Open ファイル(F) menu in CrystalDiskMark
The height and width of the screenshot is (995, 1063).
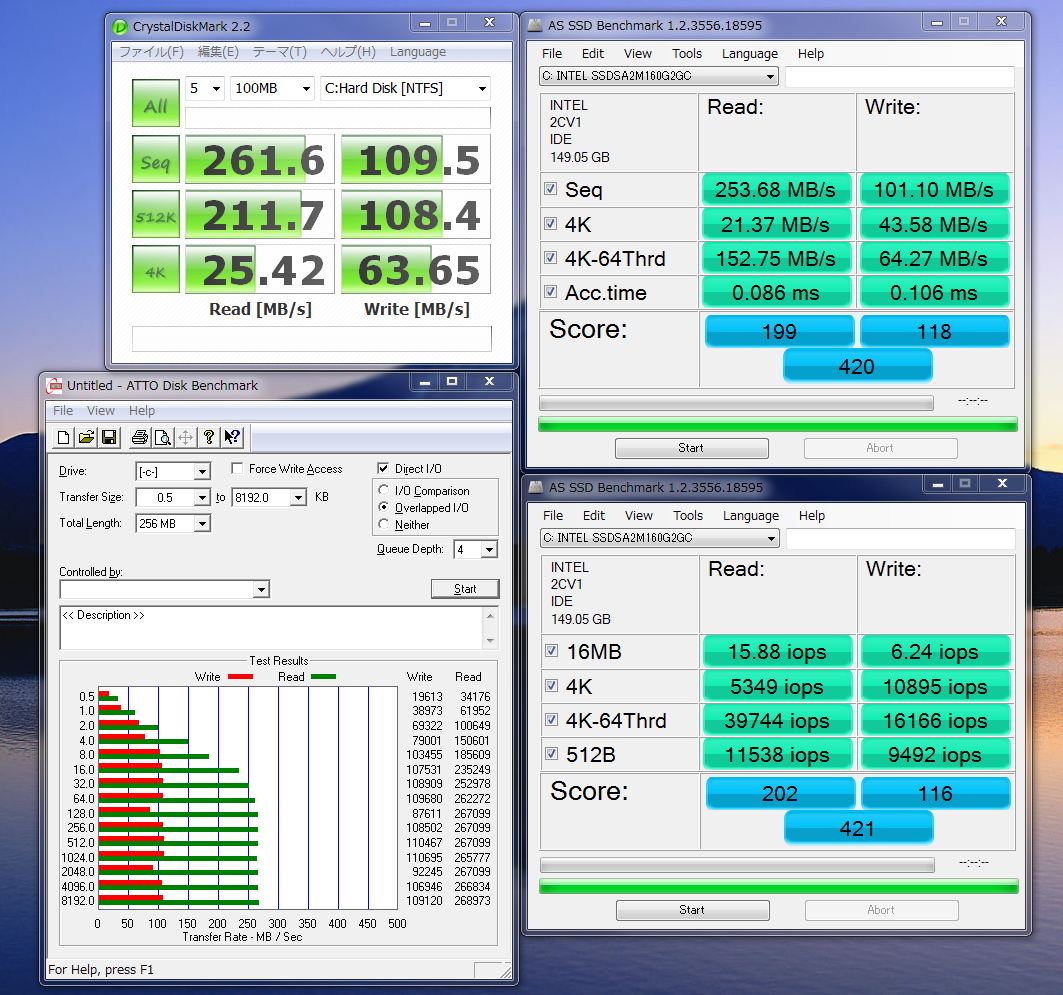[x=151, y=52]
